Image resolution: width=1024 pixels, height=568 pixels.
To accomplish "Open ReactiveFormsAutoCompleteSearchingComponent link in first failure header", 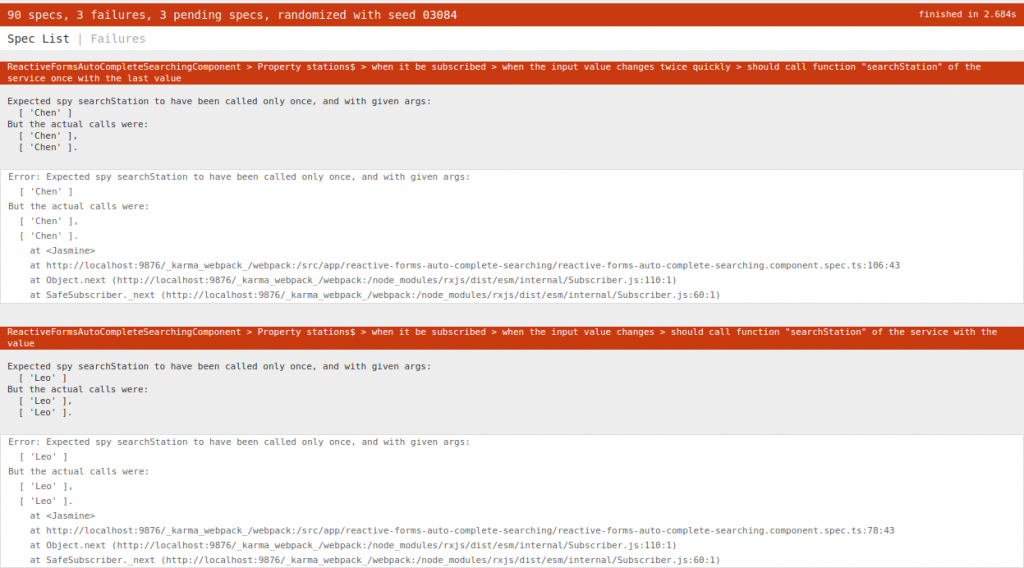I will pyautogui.click(x=124, y=67).
